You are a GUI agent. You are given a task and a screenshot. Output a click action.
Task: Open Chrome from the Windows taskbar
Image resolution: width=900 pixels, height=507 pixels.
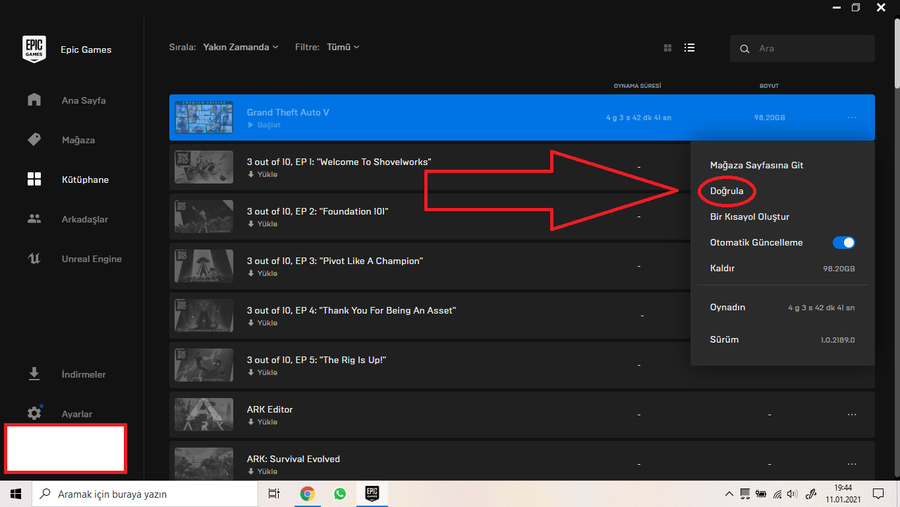(x=307, y=494)
